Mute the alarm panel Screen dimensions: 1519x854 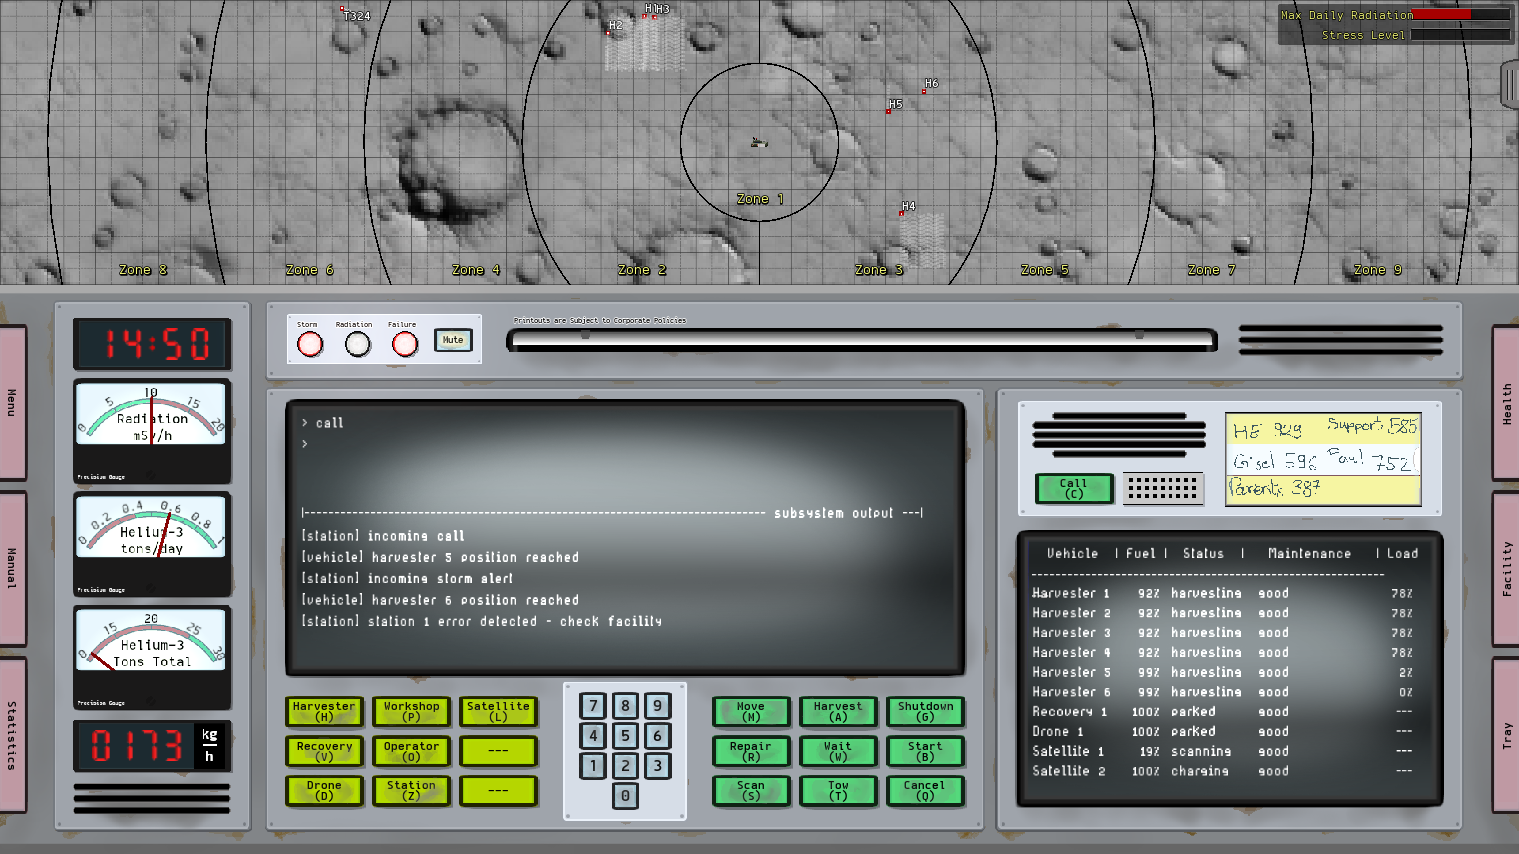pos(453,340)
